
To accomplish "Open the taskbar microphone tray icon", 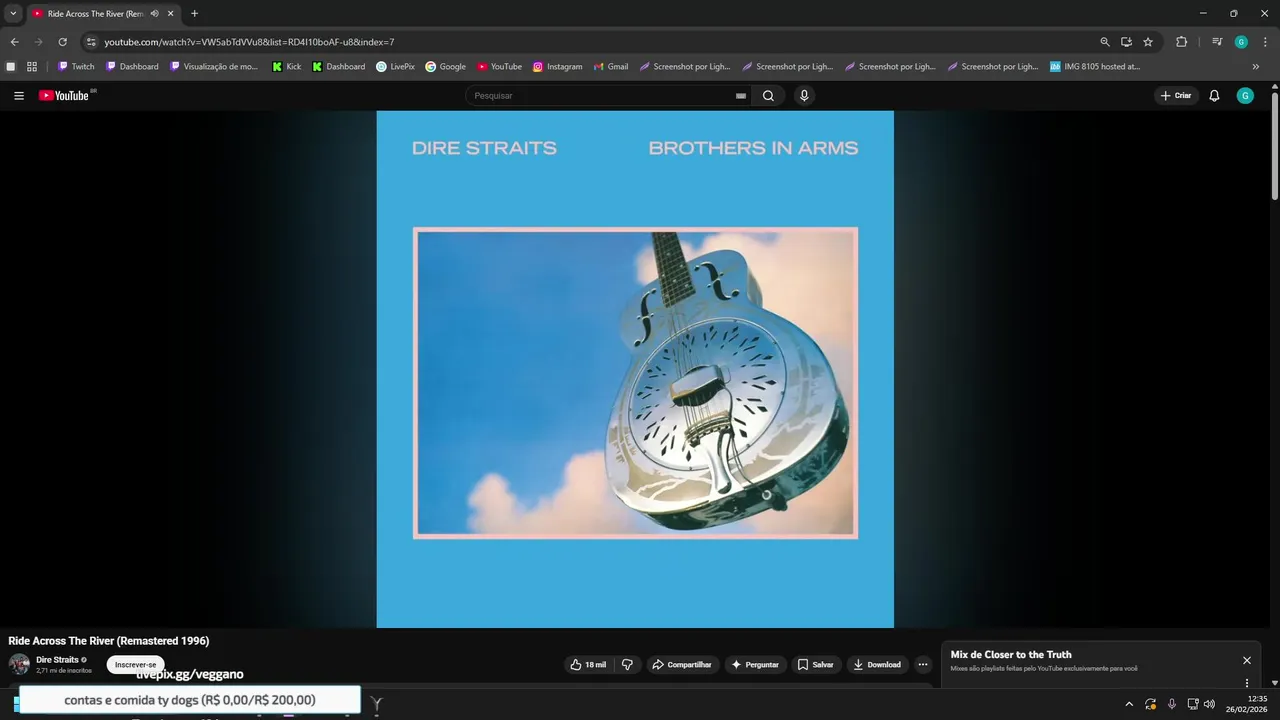I will point(1172,704).
